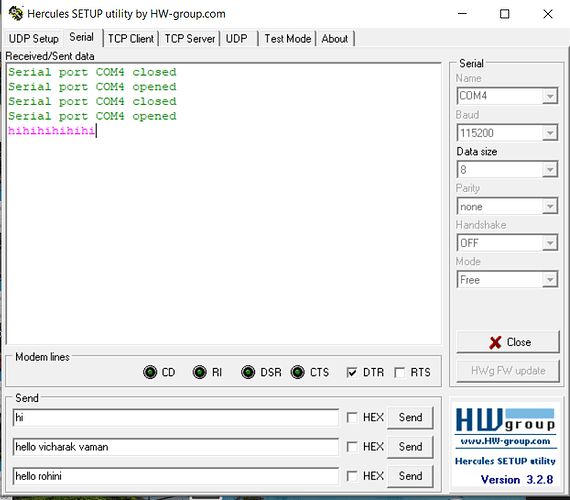
Task: Expand the Parity dropdown set to none
Action: [550, 207]
